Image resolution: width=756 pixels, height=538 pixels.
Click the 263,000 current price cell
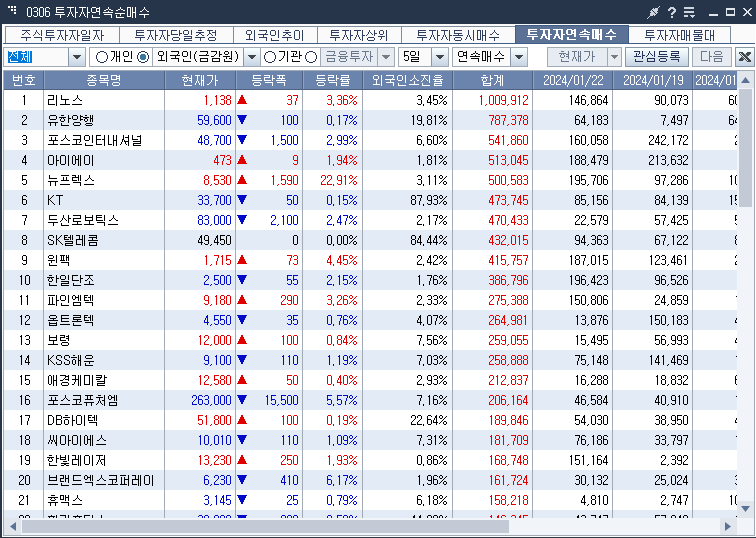point(211,400)
